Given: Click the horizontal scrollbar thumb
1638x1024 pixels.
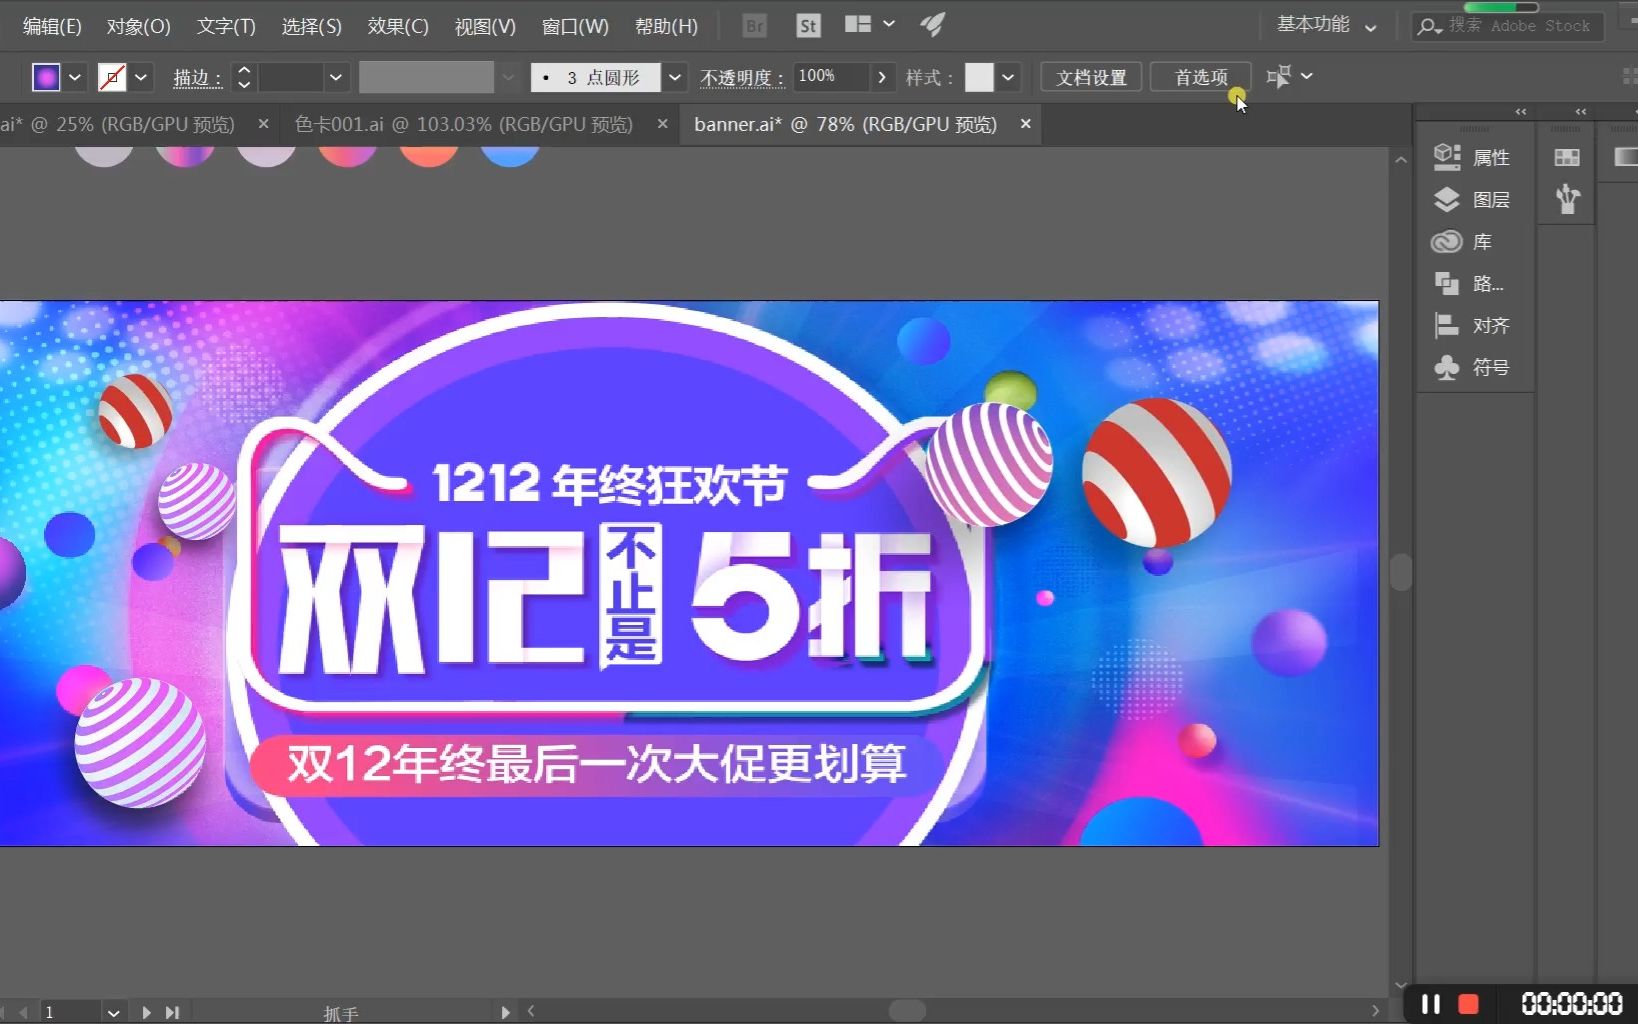Looking at the screenshot, I should click(x=907, y=1011).
